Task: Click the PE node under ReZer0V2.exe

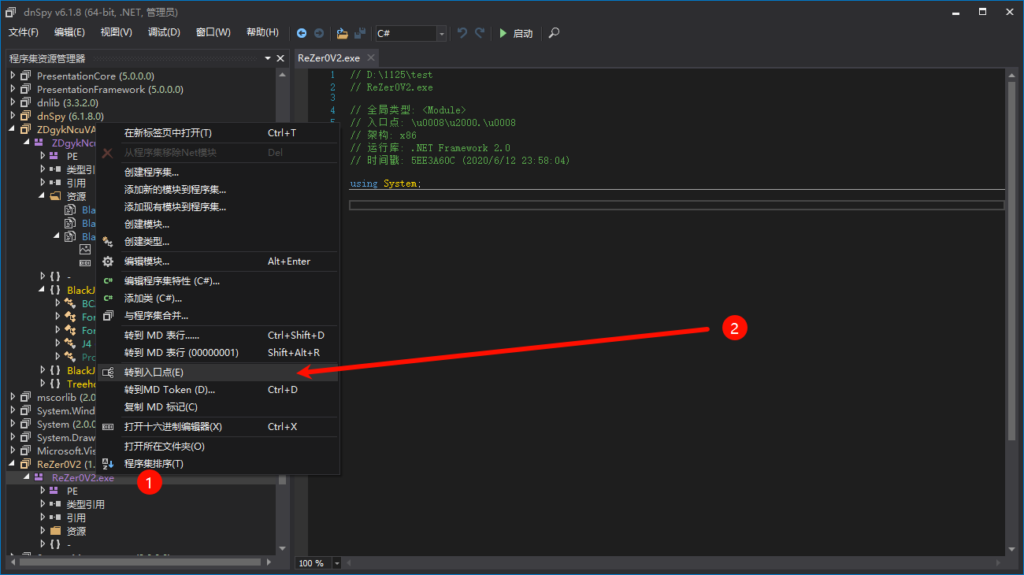Action: point(72,491)
